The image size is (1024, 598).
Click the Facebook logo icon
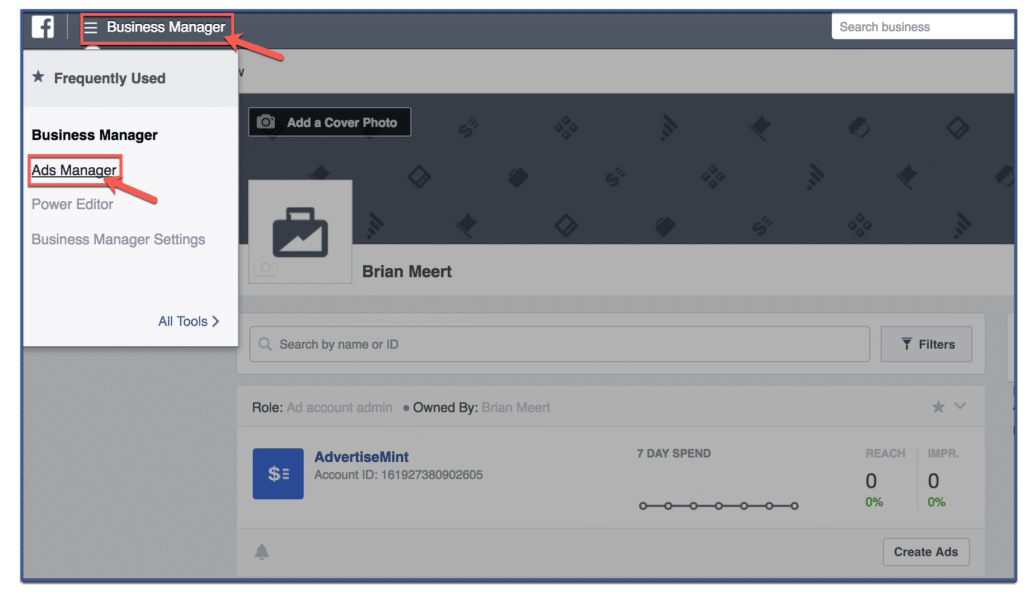[x=43, y=27]
